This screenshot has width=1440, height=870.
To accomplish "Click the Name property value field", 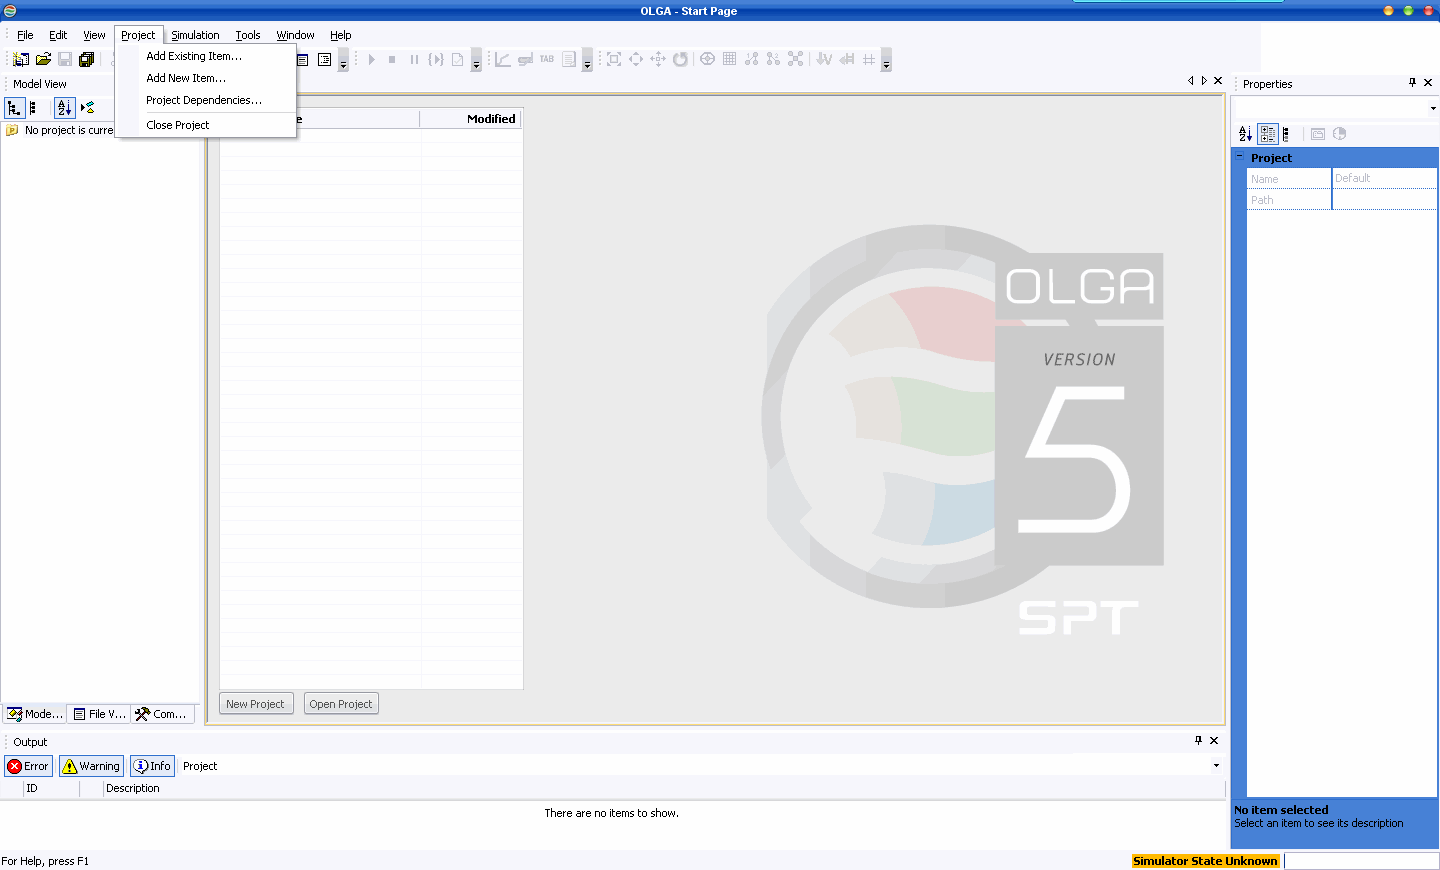I will click(x=1385, y=178).
